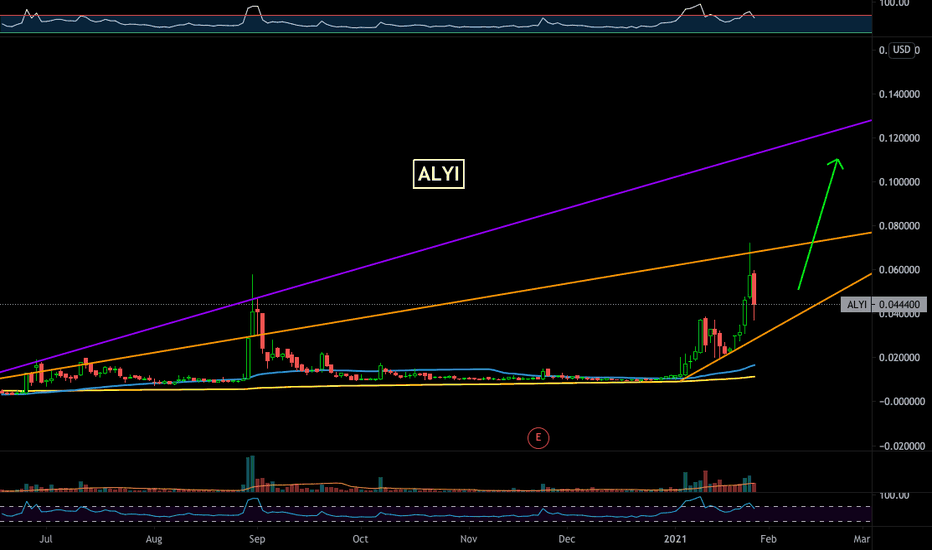The width and height of the screenshot is (932, 550).
Task: Click the Oct date axis label
Action: 360,539
